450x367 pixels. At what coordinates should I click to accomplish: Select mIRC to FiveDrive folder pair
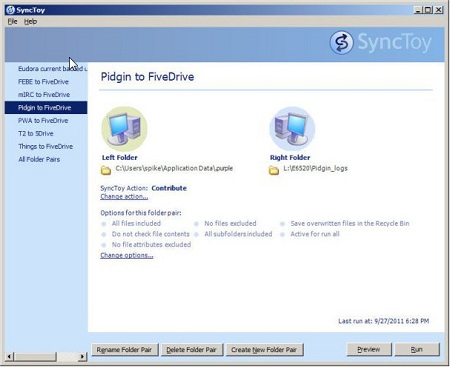tap(46, 95)
